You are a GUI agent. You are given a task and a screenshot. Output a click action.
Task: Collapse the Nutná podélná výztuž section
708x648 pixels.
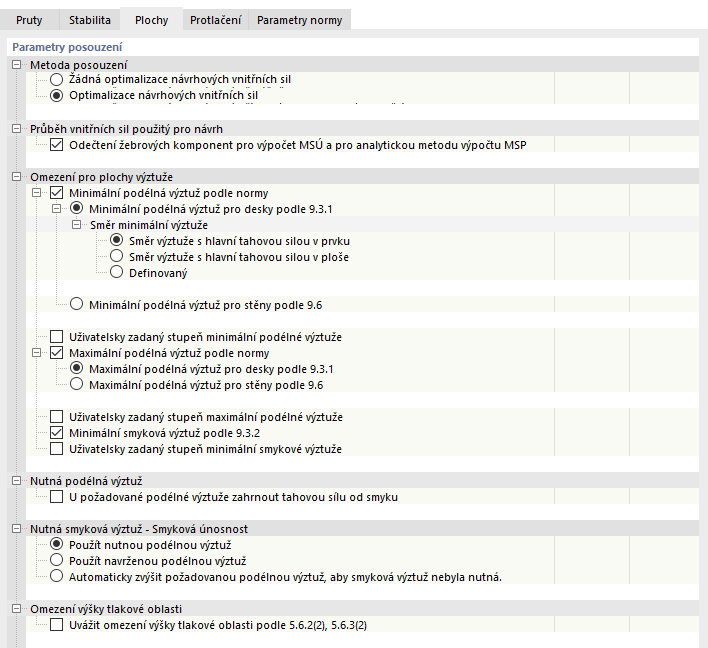tap(17, 481)
